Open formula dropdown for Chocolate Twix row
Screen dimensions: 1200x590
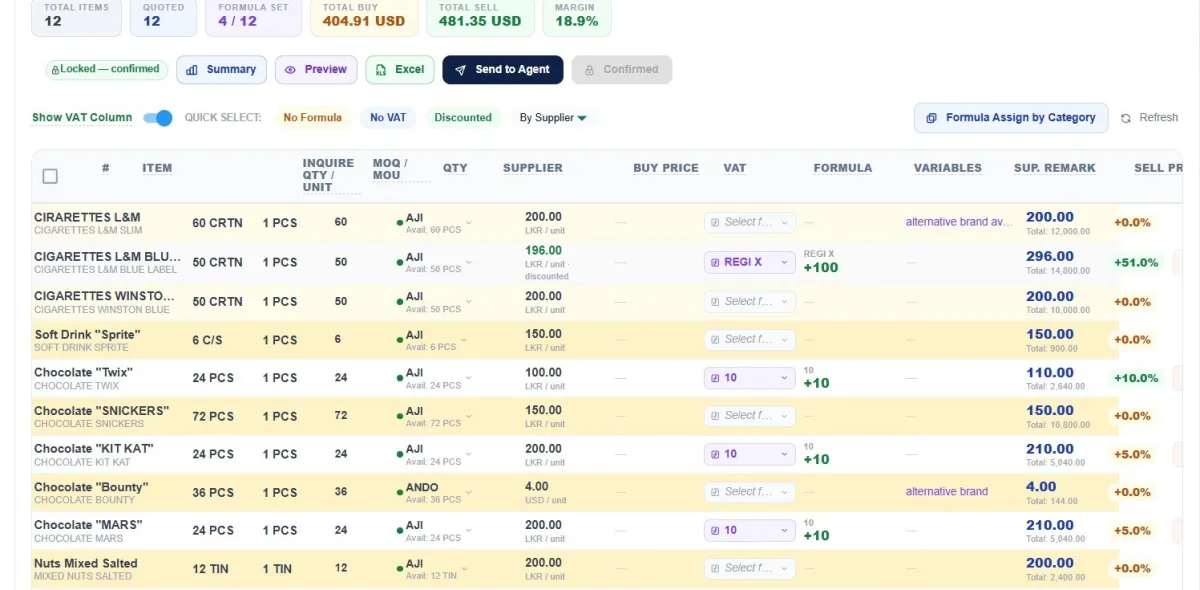[x=750, y=378]
